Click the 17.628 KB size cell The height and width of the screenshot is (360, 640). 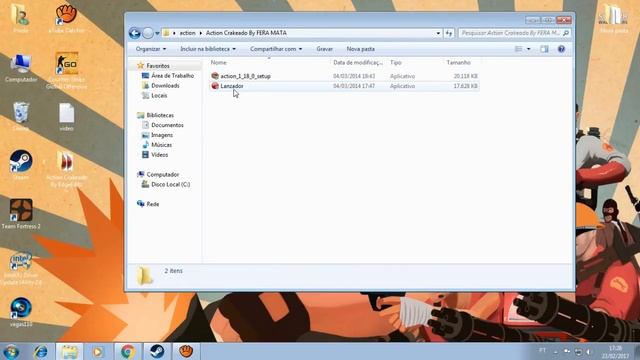point(465,86)
